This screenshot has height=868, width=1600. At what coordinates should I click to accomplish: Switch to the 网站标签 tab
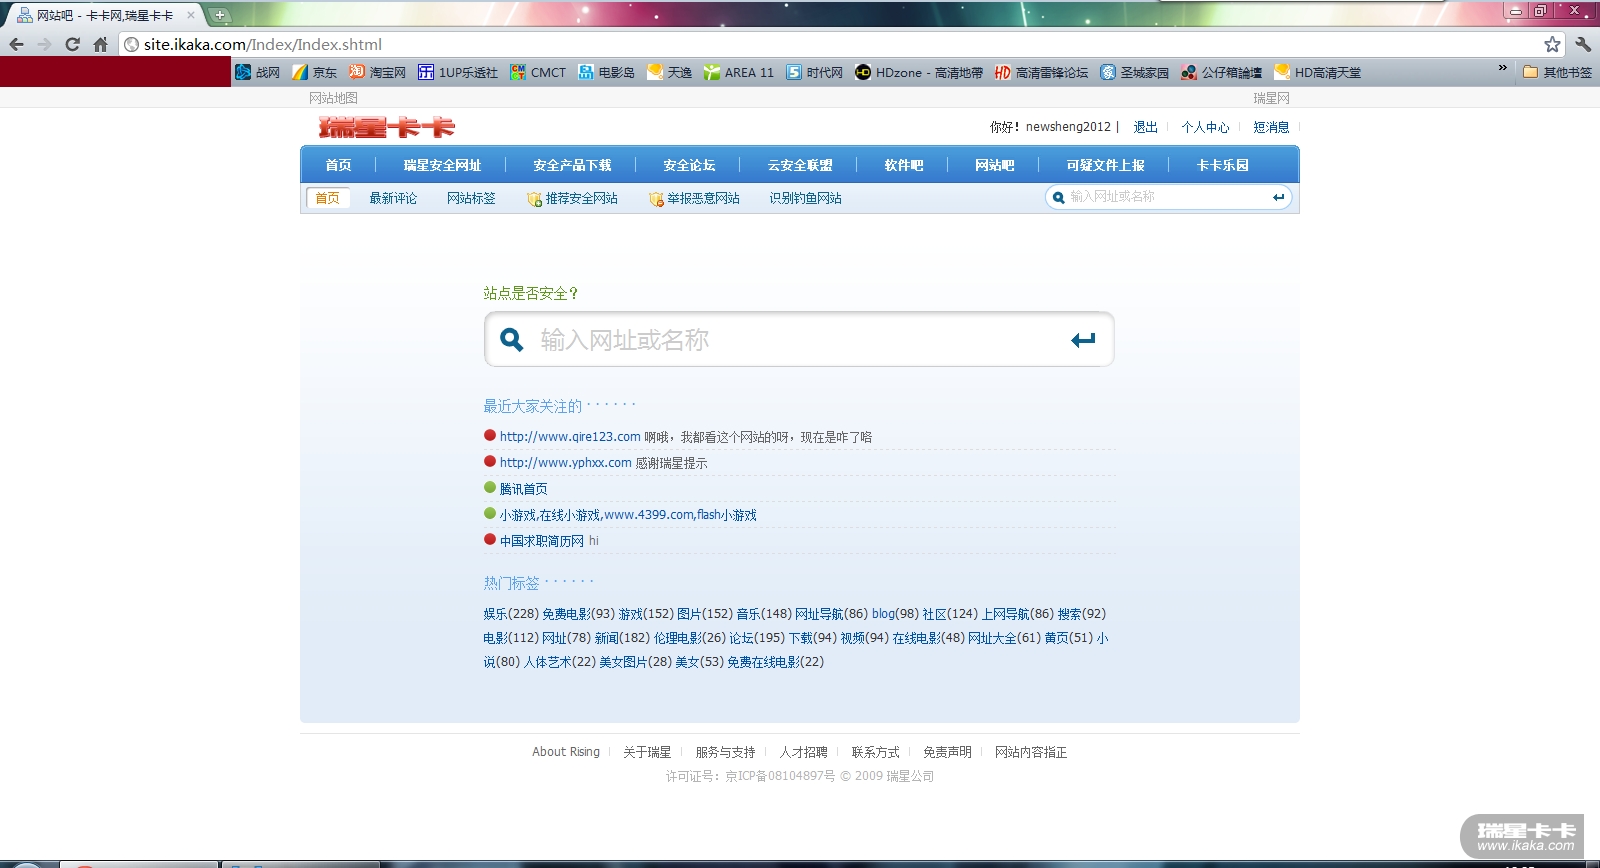[471, 198]
